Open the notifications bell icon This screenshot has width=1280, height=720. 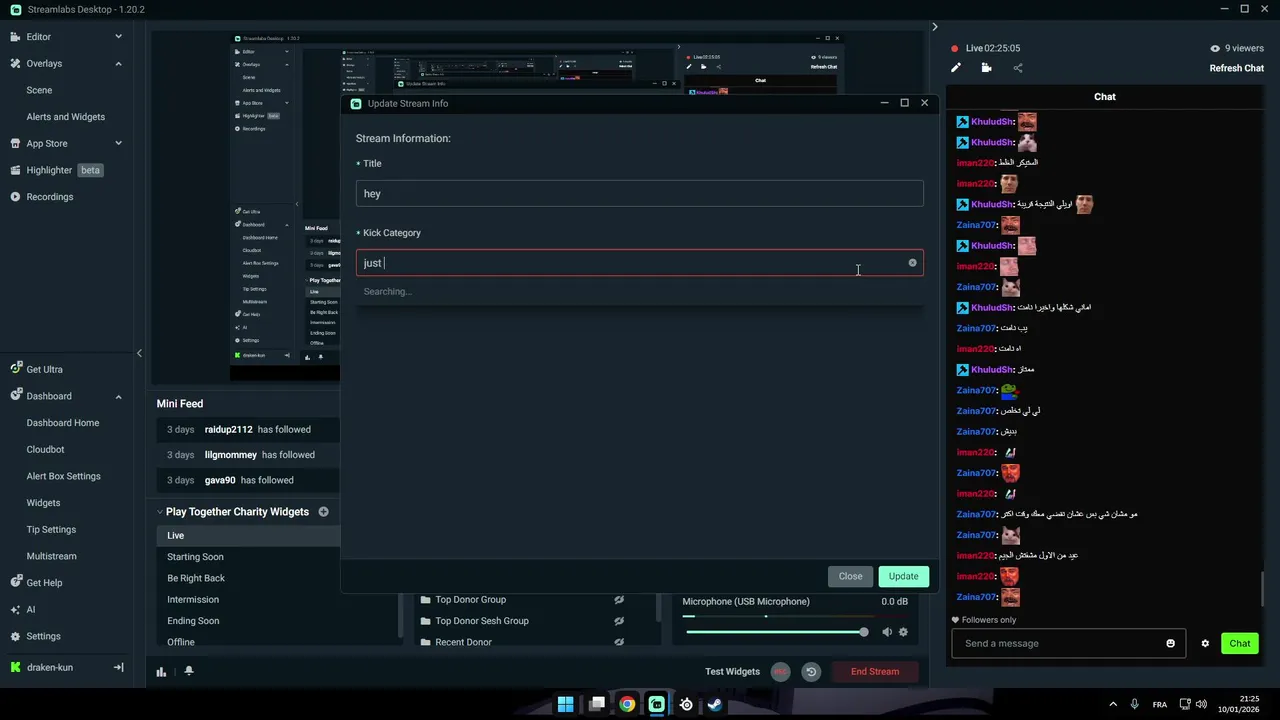click(189, 672)
